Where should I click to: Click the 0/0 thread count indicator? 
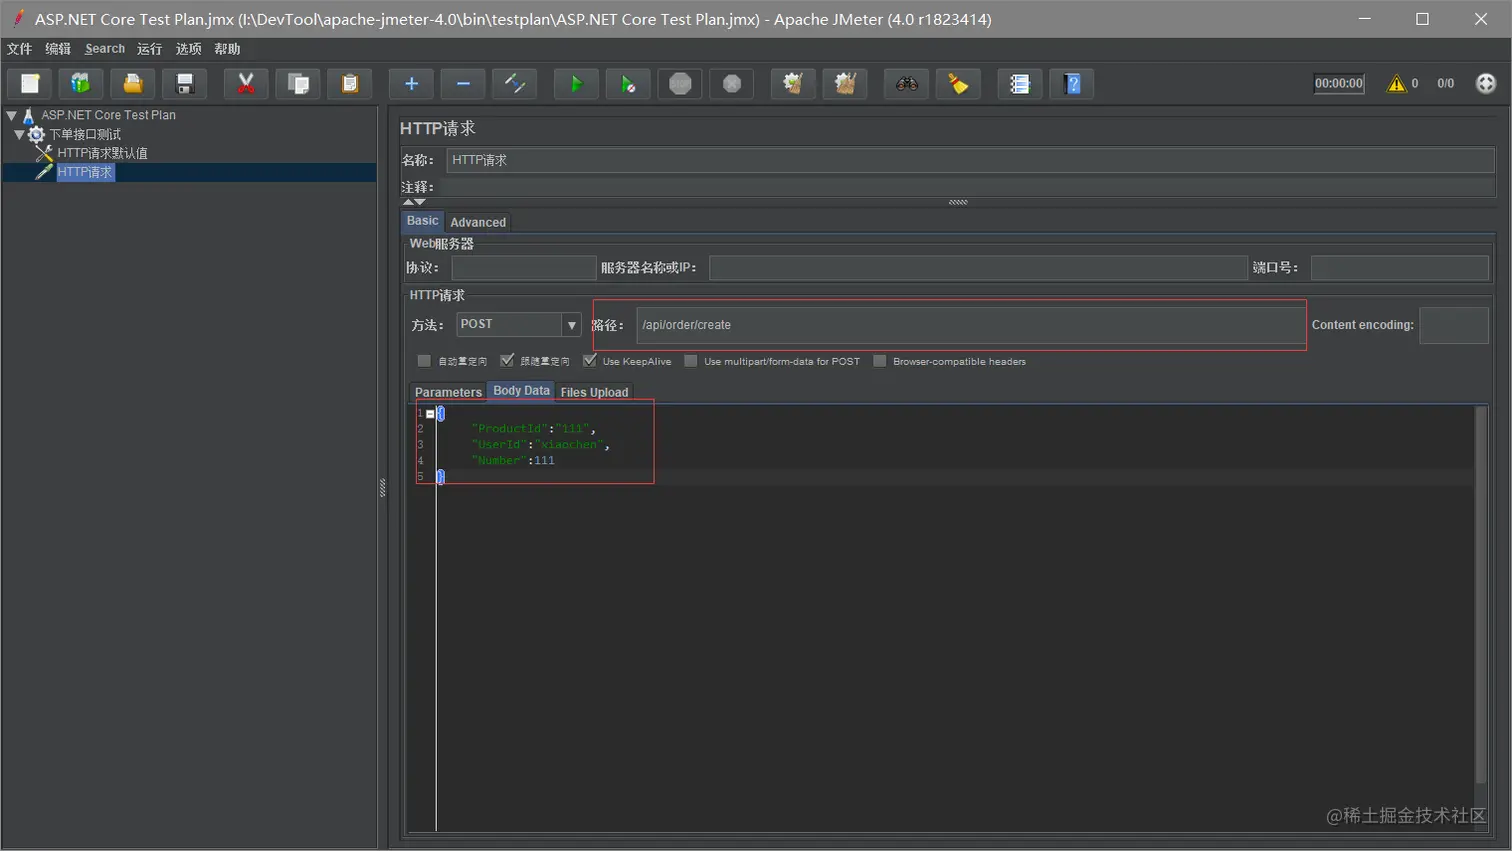pos(1446,84)
